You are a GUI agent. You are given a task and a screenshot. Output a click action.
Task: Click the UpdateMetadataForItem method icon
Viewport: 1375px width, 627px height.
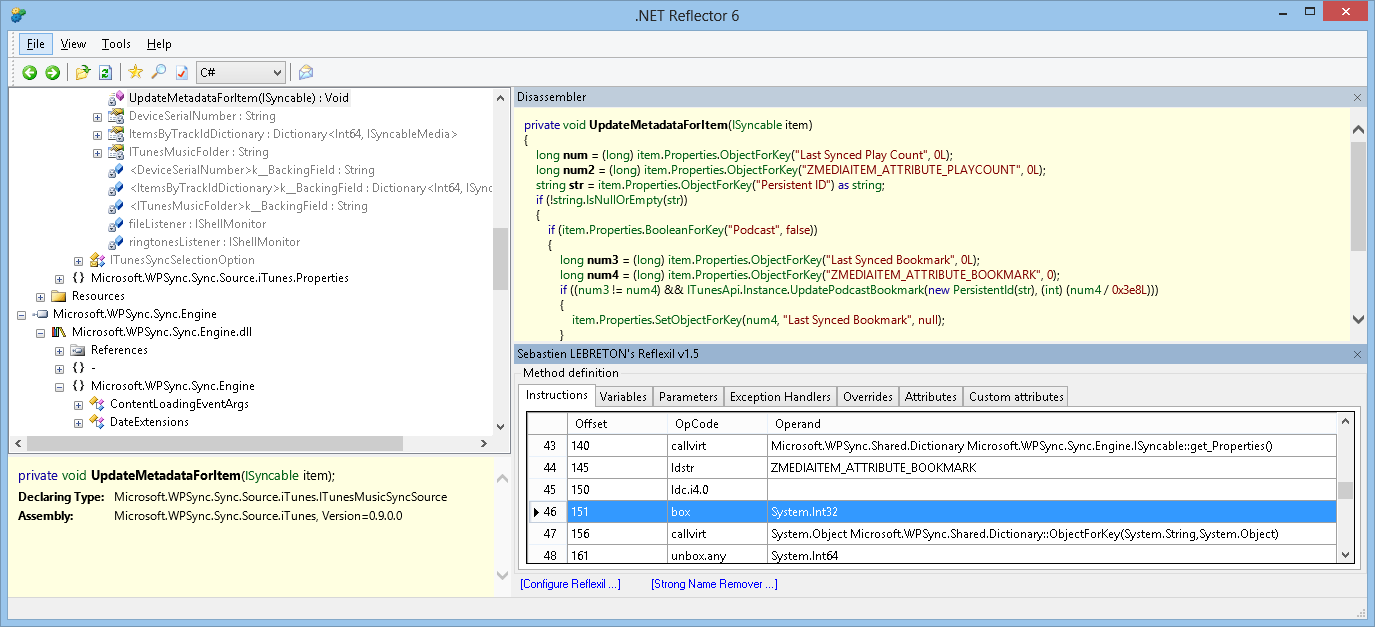pos(116,98)
